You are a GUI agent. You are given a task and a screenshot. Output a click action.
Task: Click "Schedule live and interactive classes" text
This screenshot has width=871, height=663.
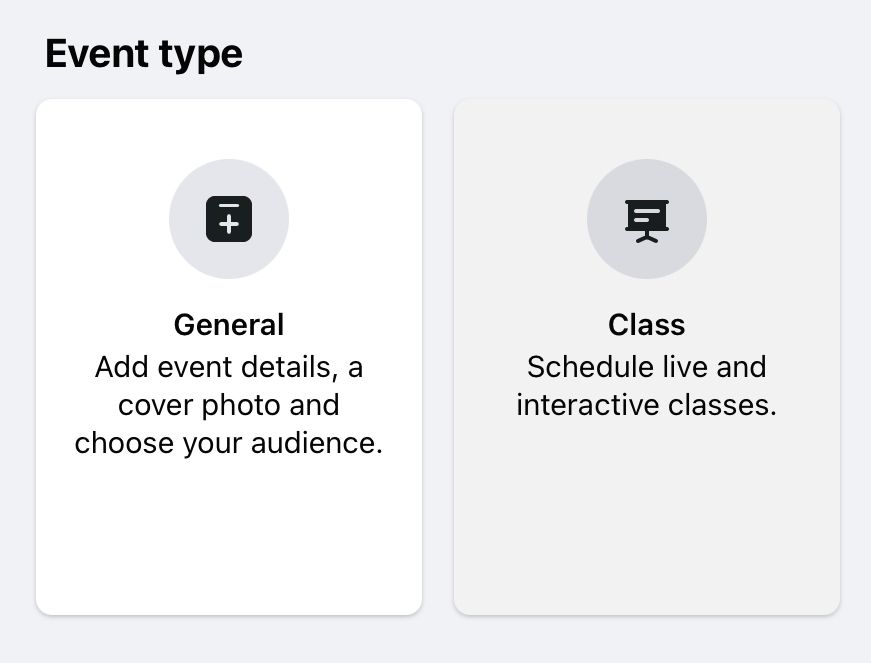(x=646, y=387)
